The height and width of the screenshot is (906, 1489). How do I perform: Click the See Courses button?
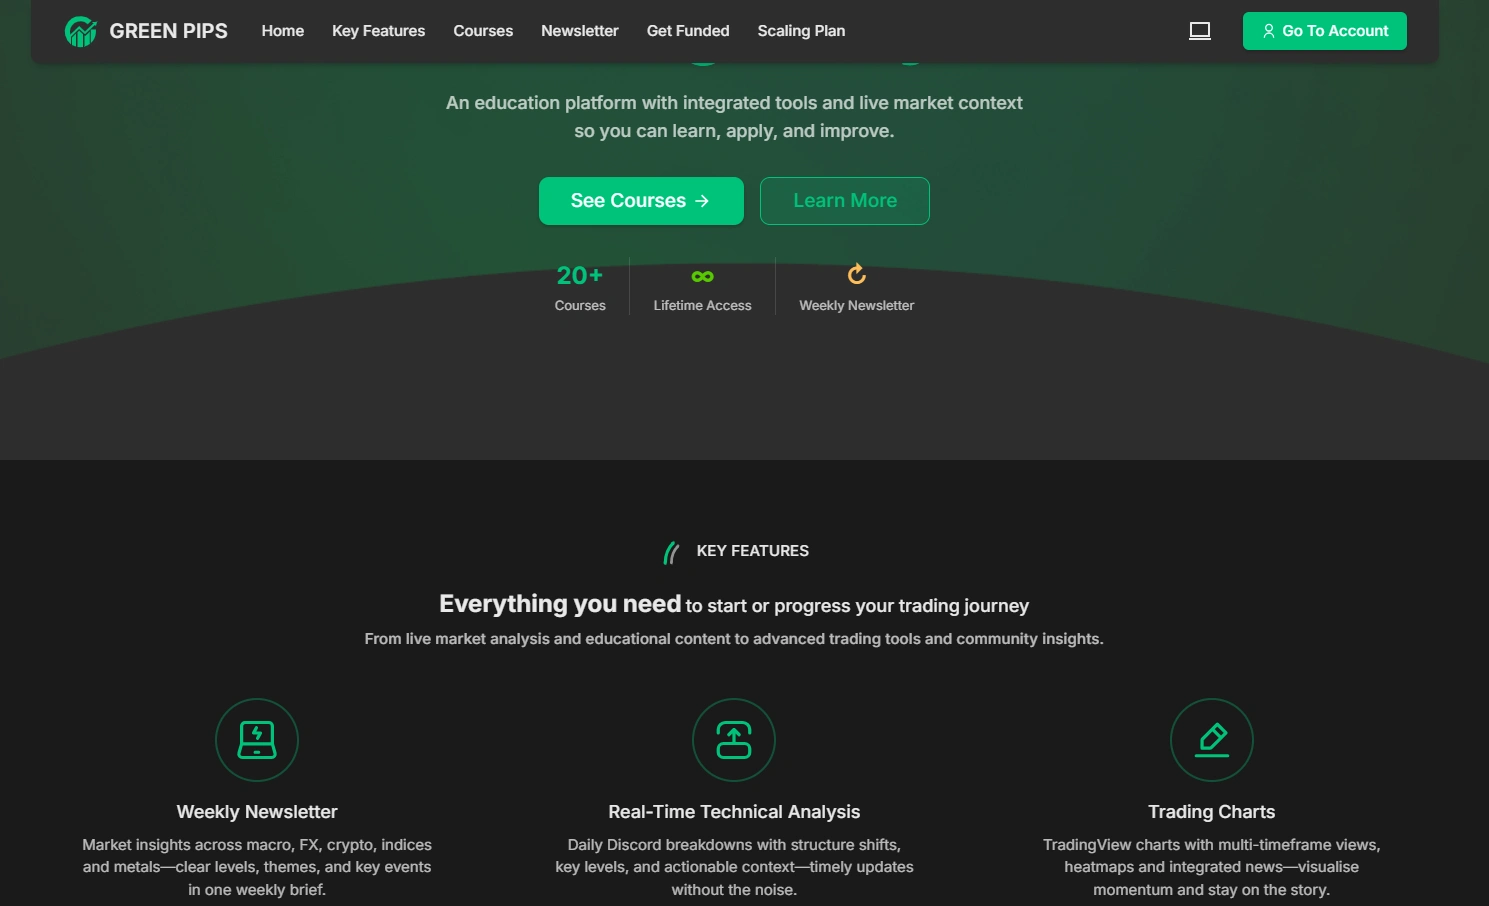pos(641,201)
